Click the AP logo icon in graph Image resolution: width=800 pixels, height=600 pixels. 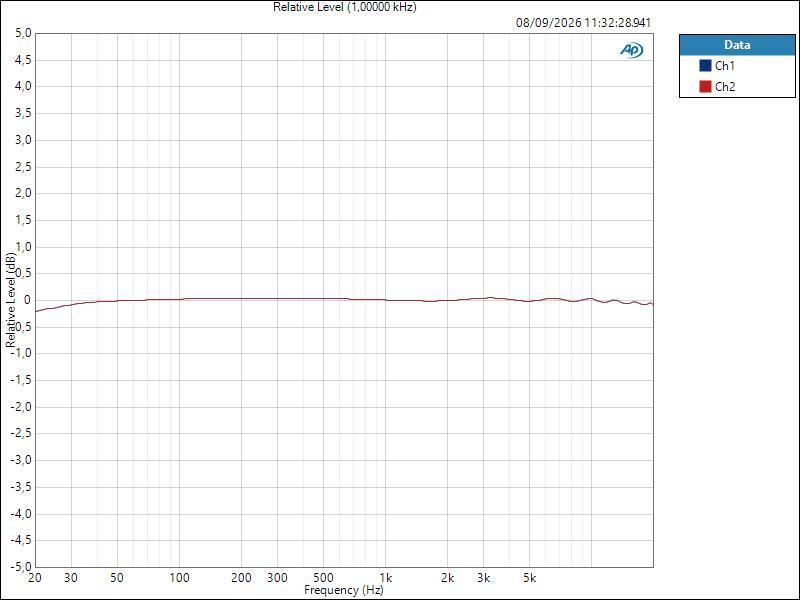(x=632, y=50)
